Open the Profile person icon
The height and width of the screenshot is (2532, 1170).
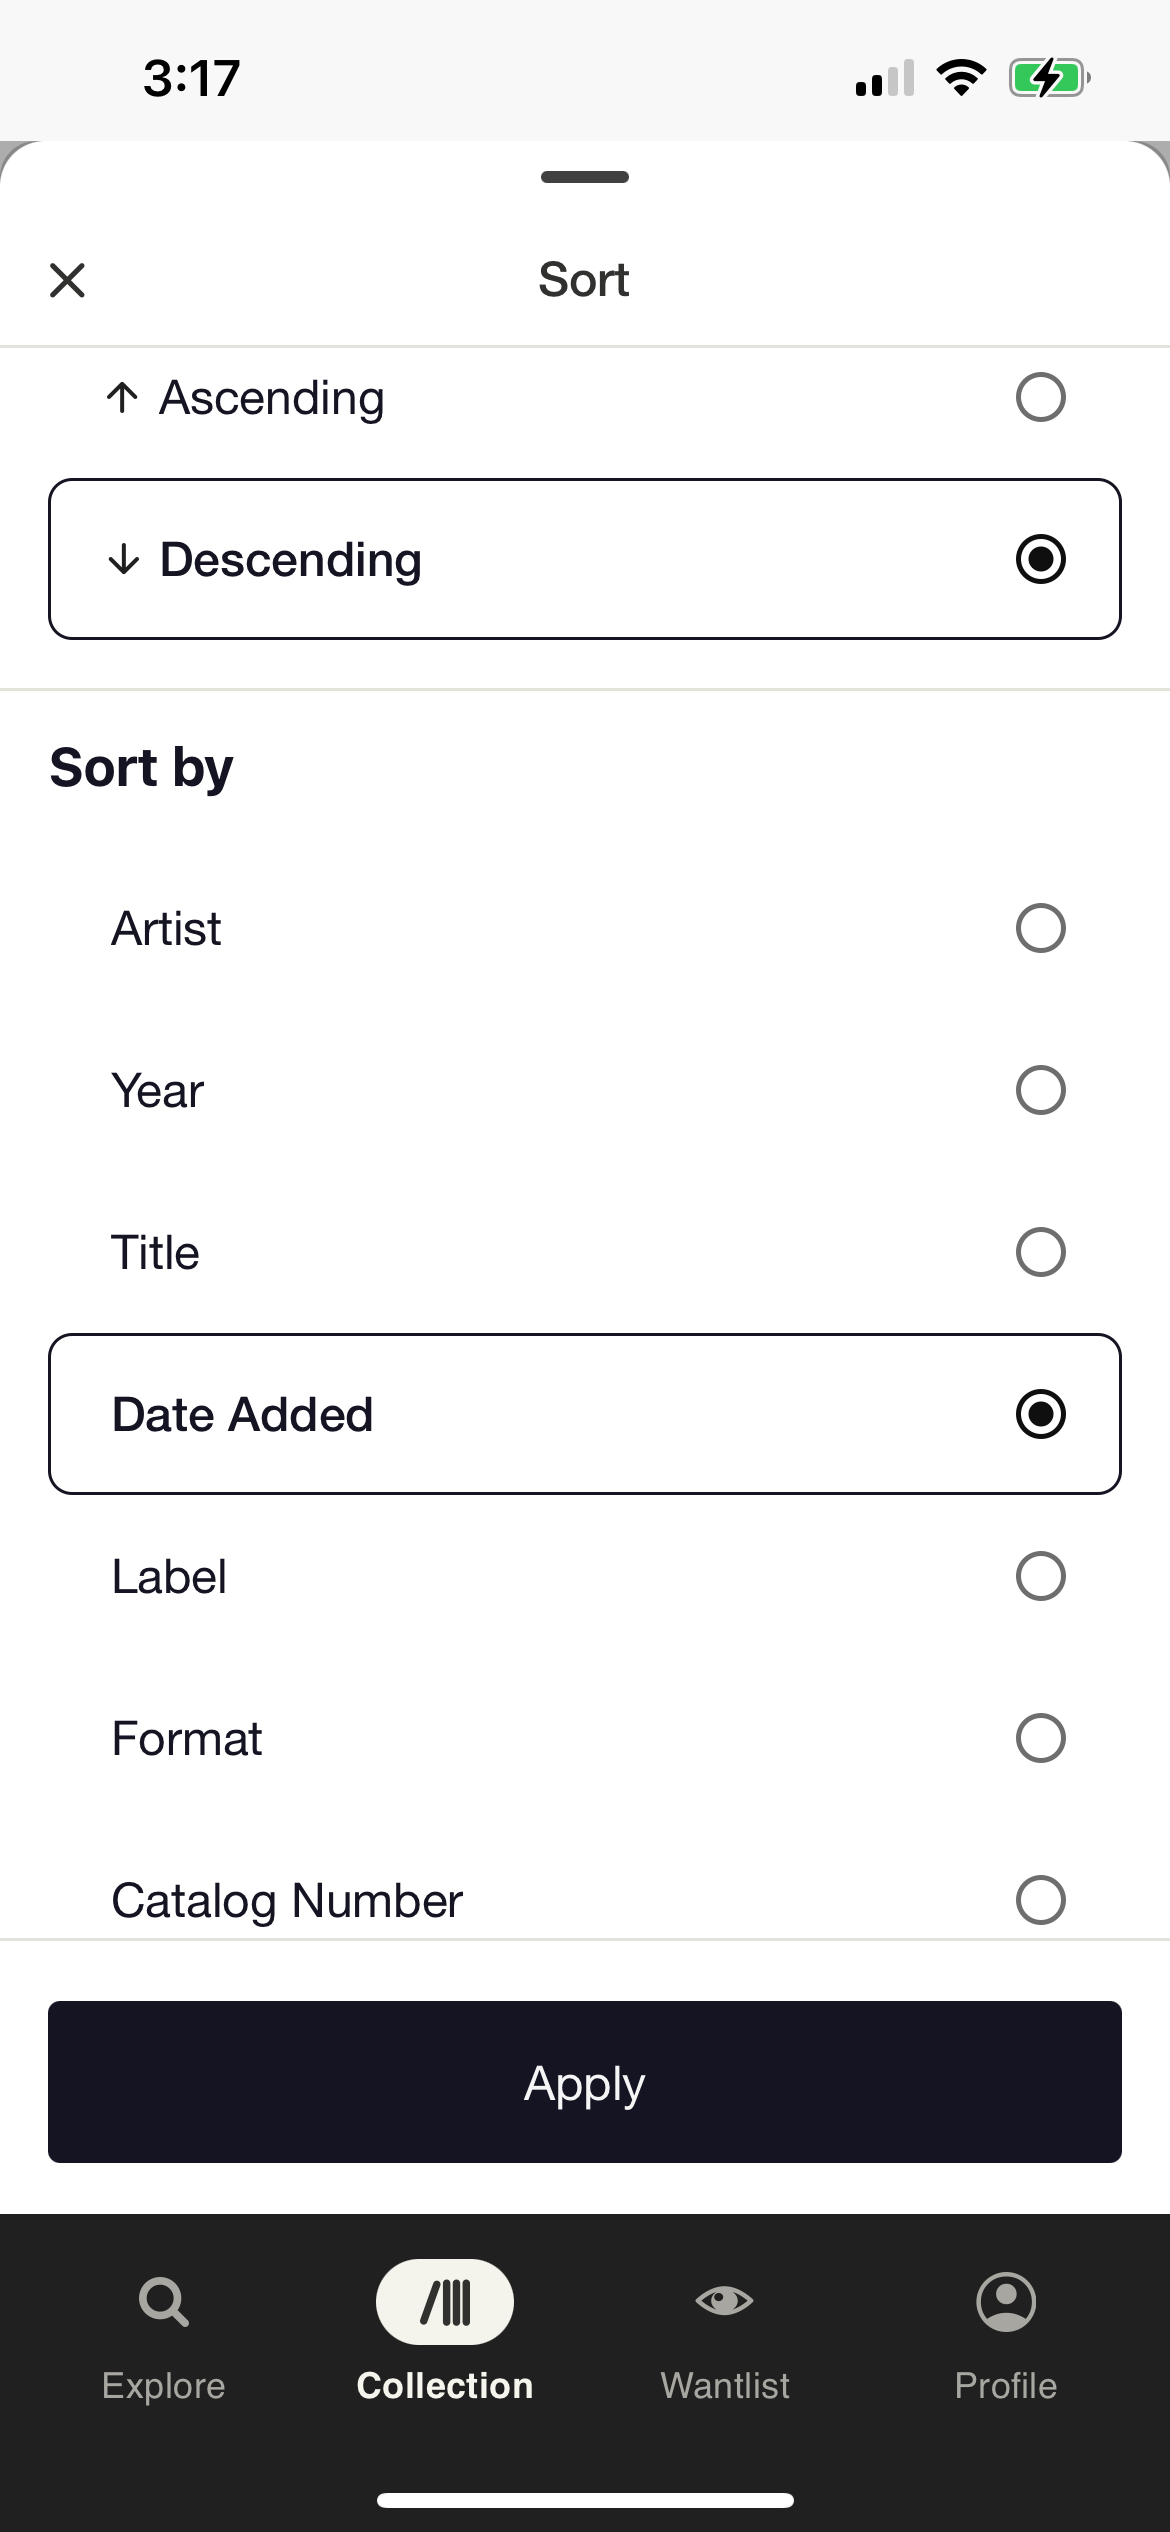coord(1006,2302)
